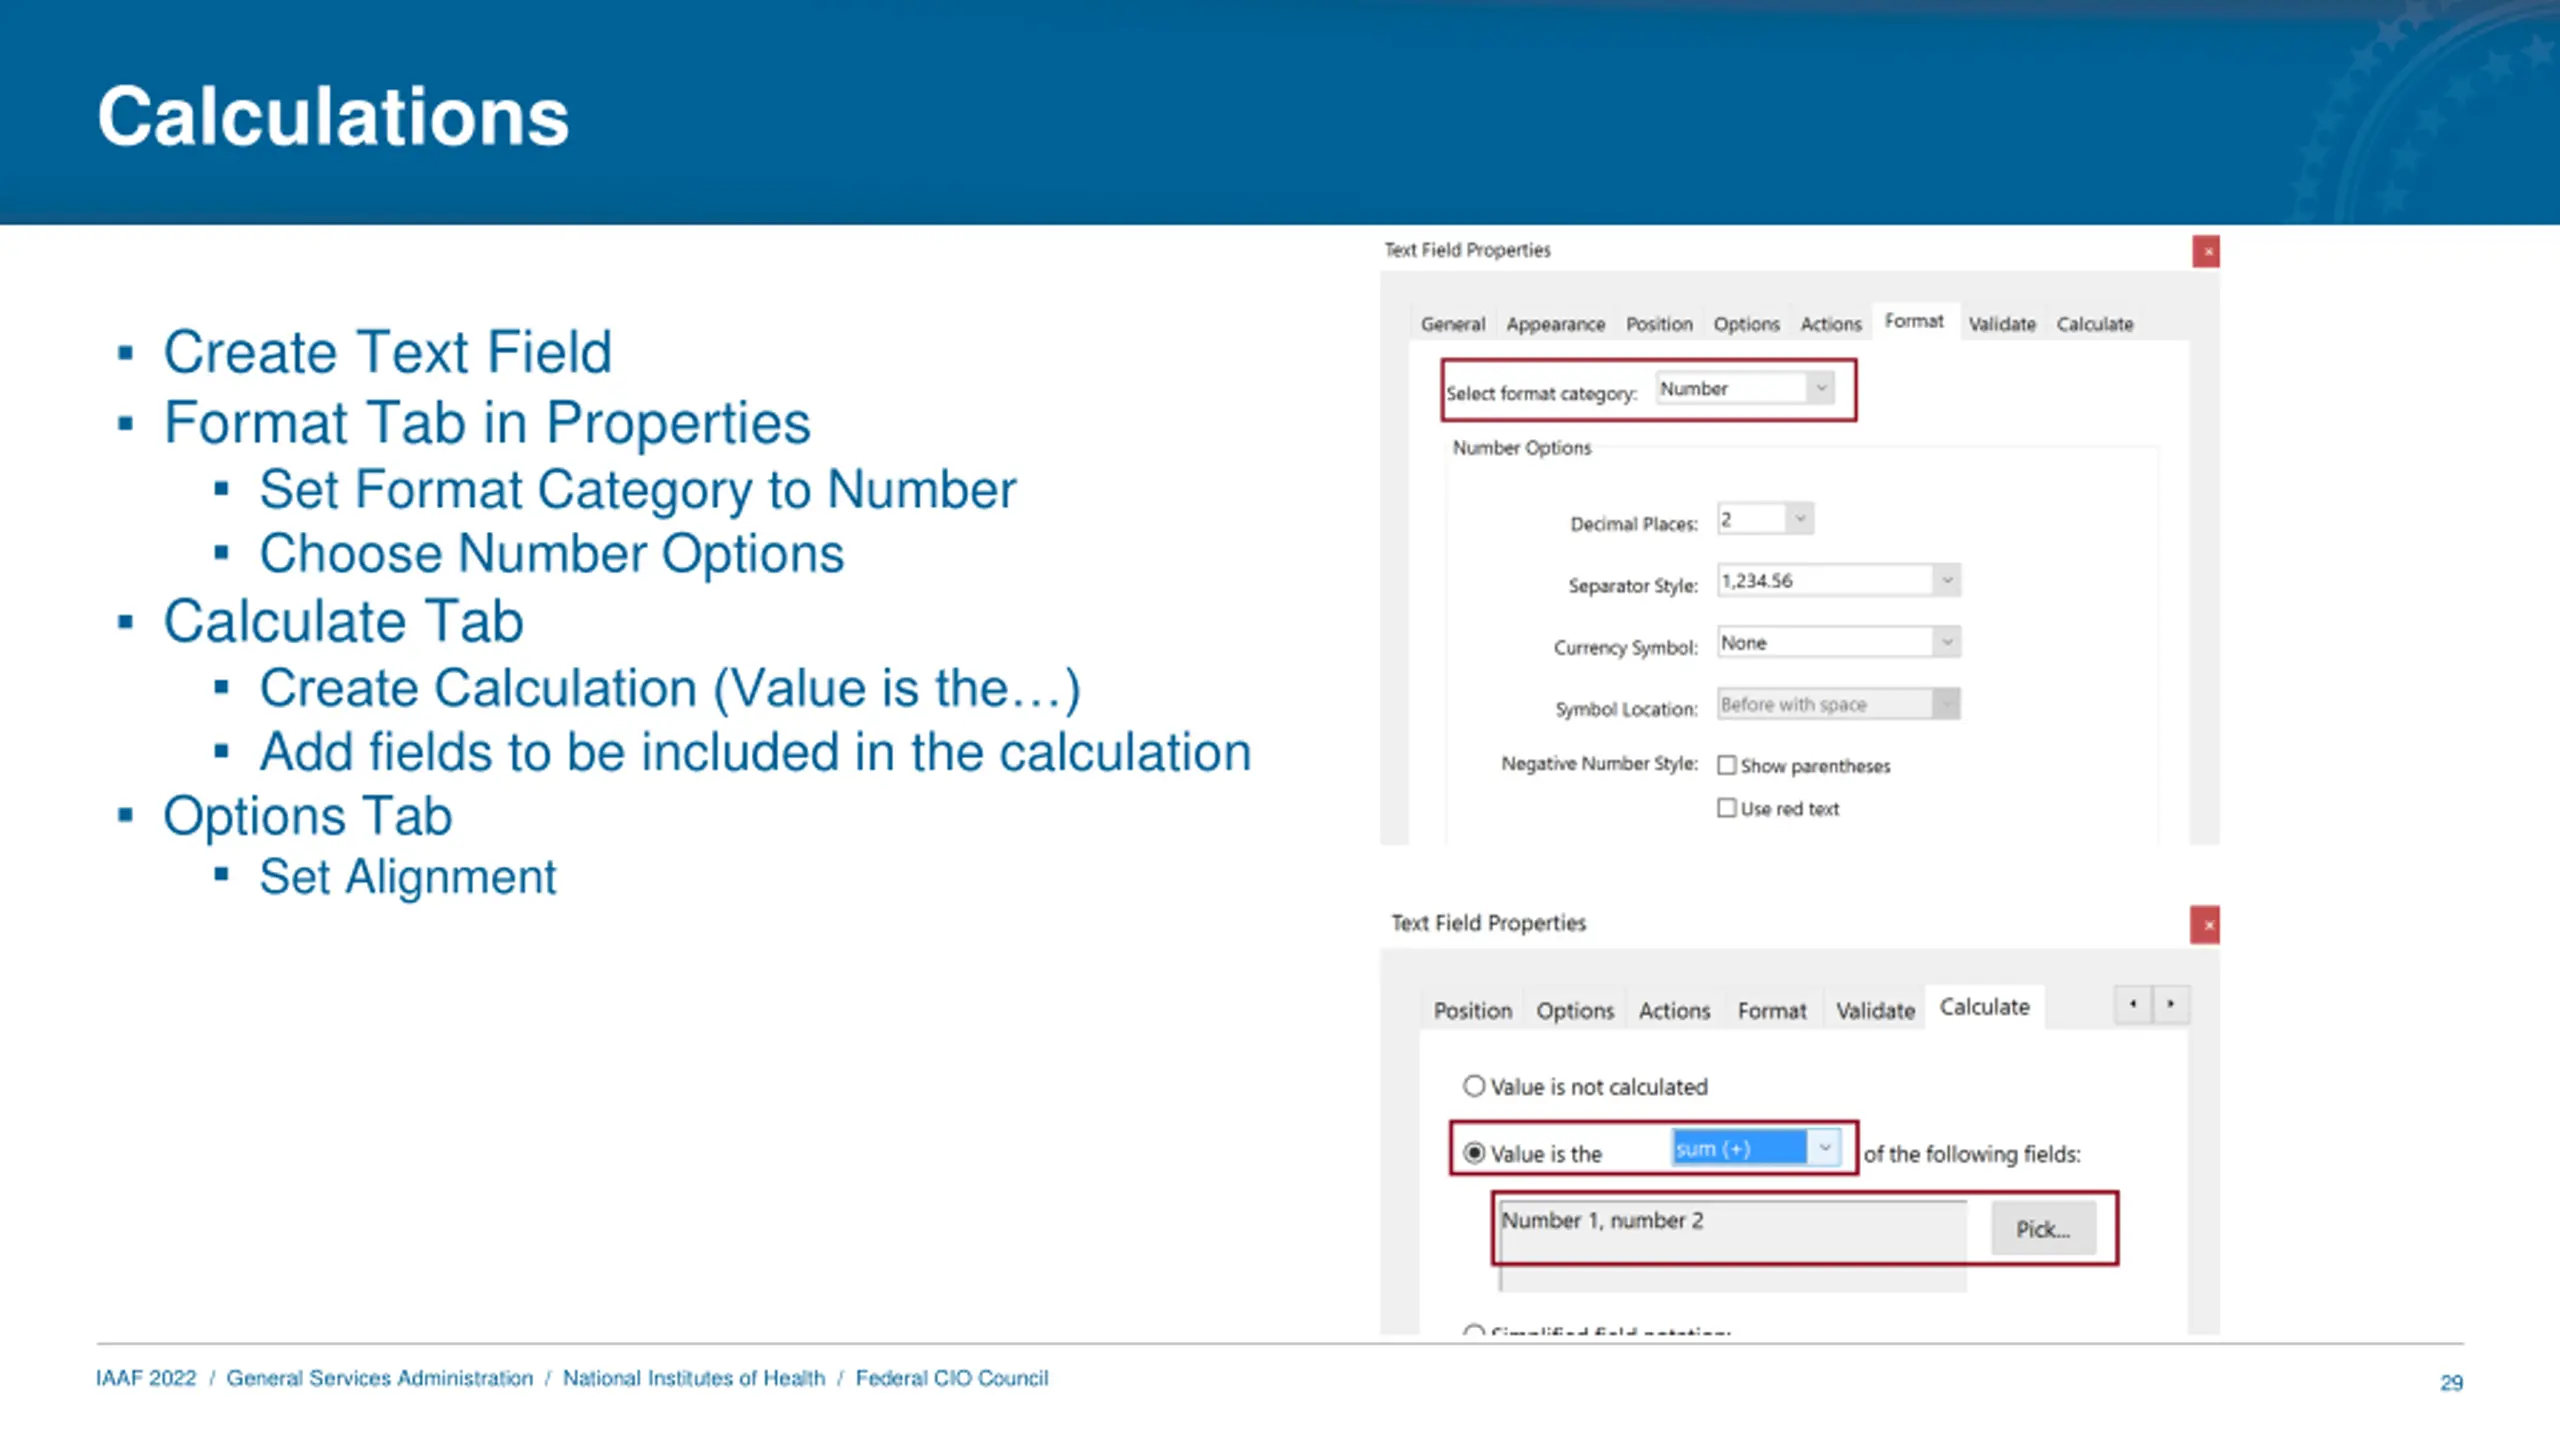The image size is (2560, 1440).
Task: Click Add fields to be included bullet
Action: pyautogui.click(x=755, y=752)
